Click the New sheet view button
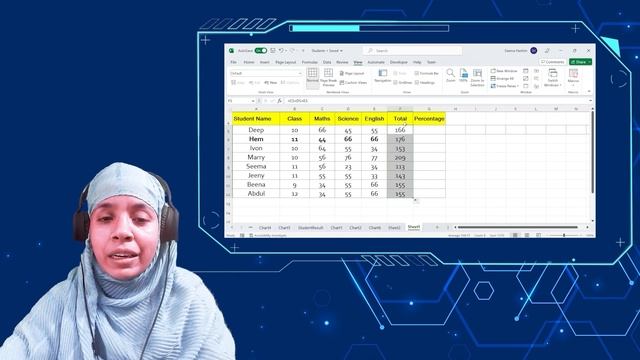This screenshot has height=360, width=640. pos(271,83)
